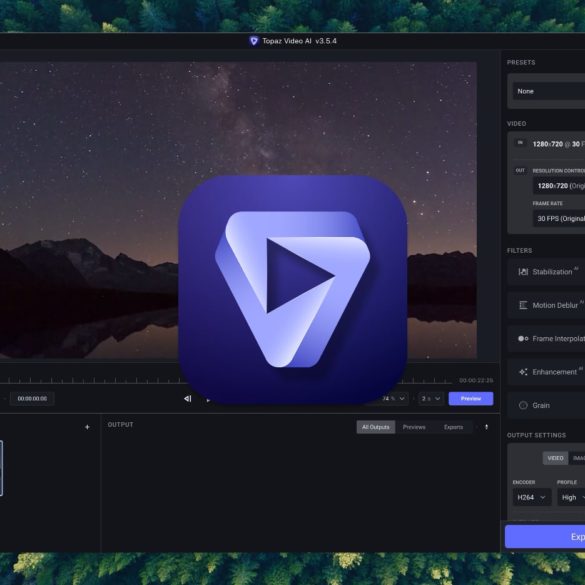Add a new input with the plus icon
Image resolution: width=585 pixels, height=585 pixels.
tap(87, 427)
